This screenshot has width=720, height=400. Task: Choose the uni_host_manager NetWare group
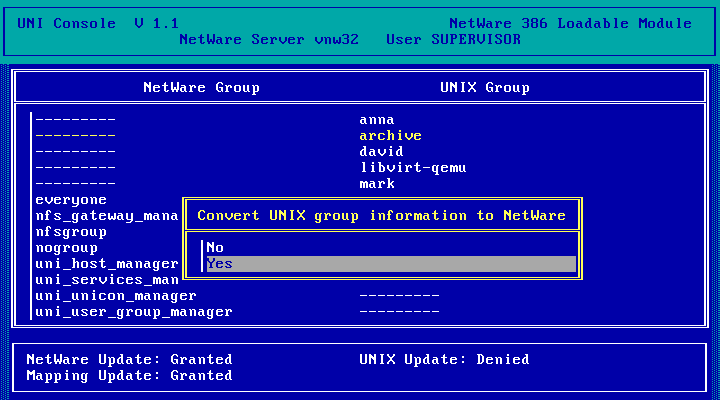[107, 264]
